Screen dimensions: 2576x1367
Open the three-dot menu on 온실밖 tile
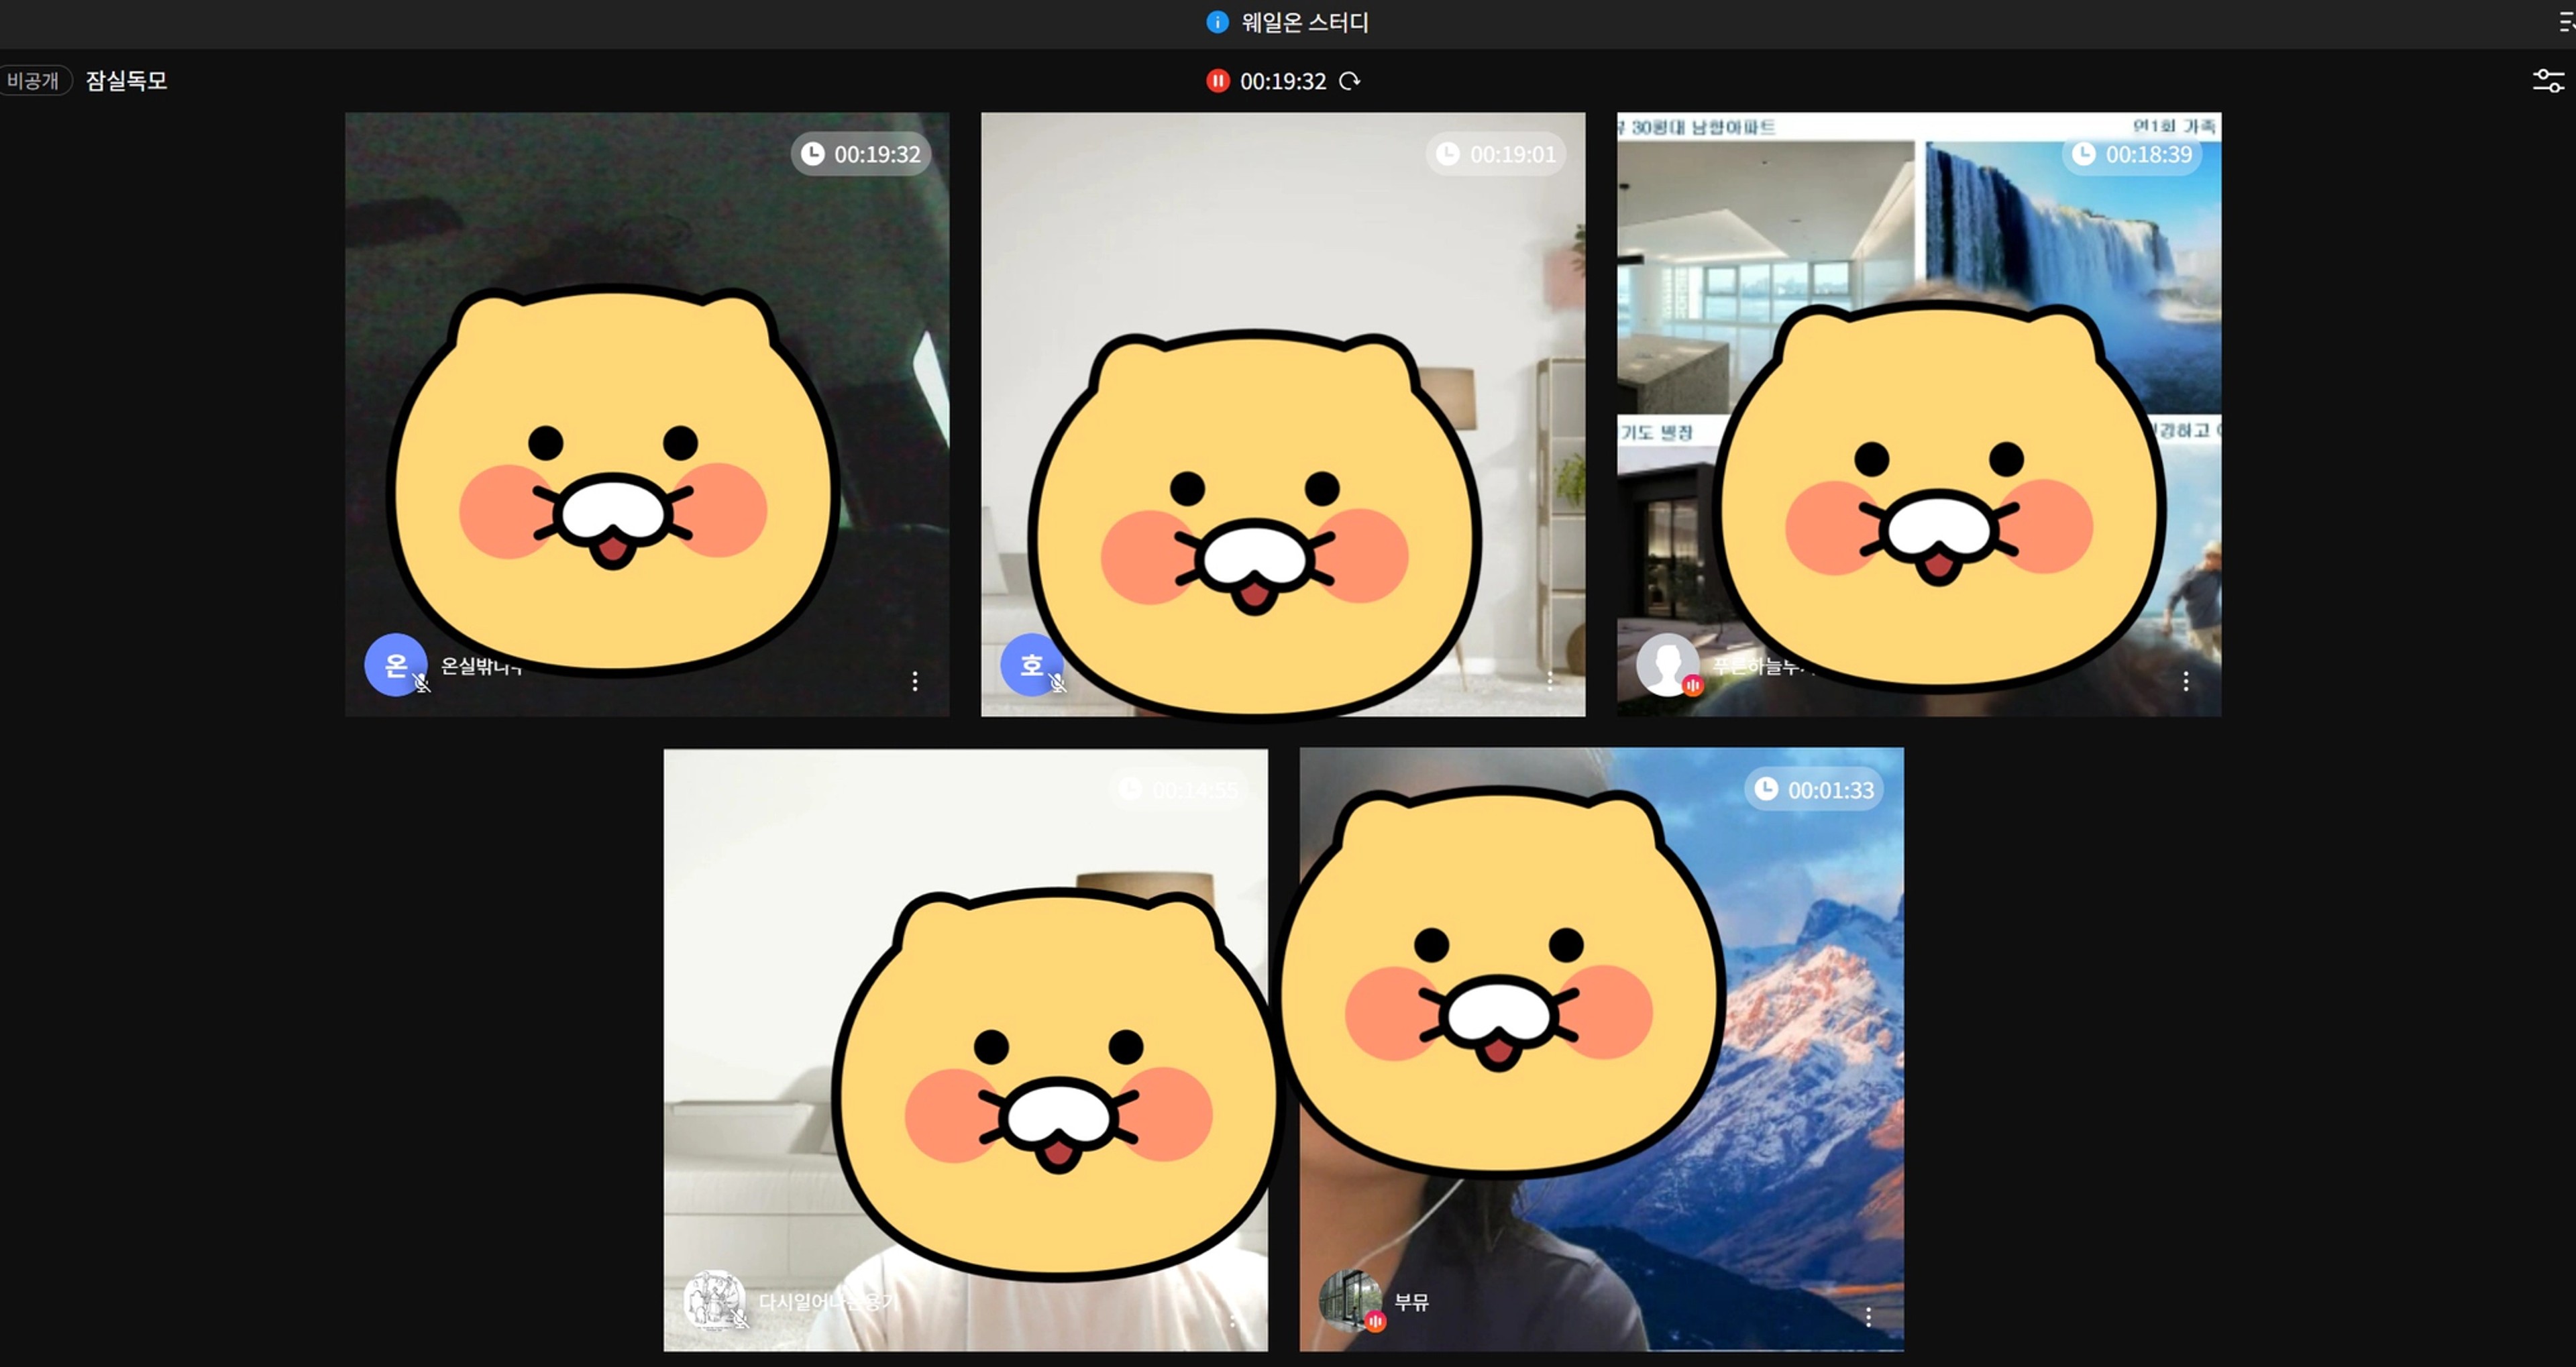[915, 681]
